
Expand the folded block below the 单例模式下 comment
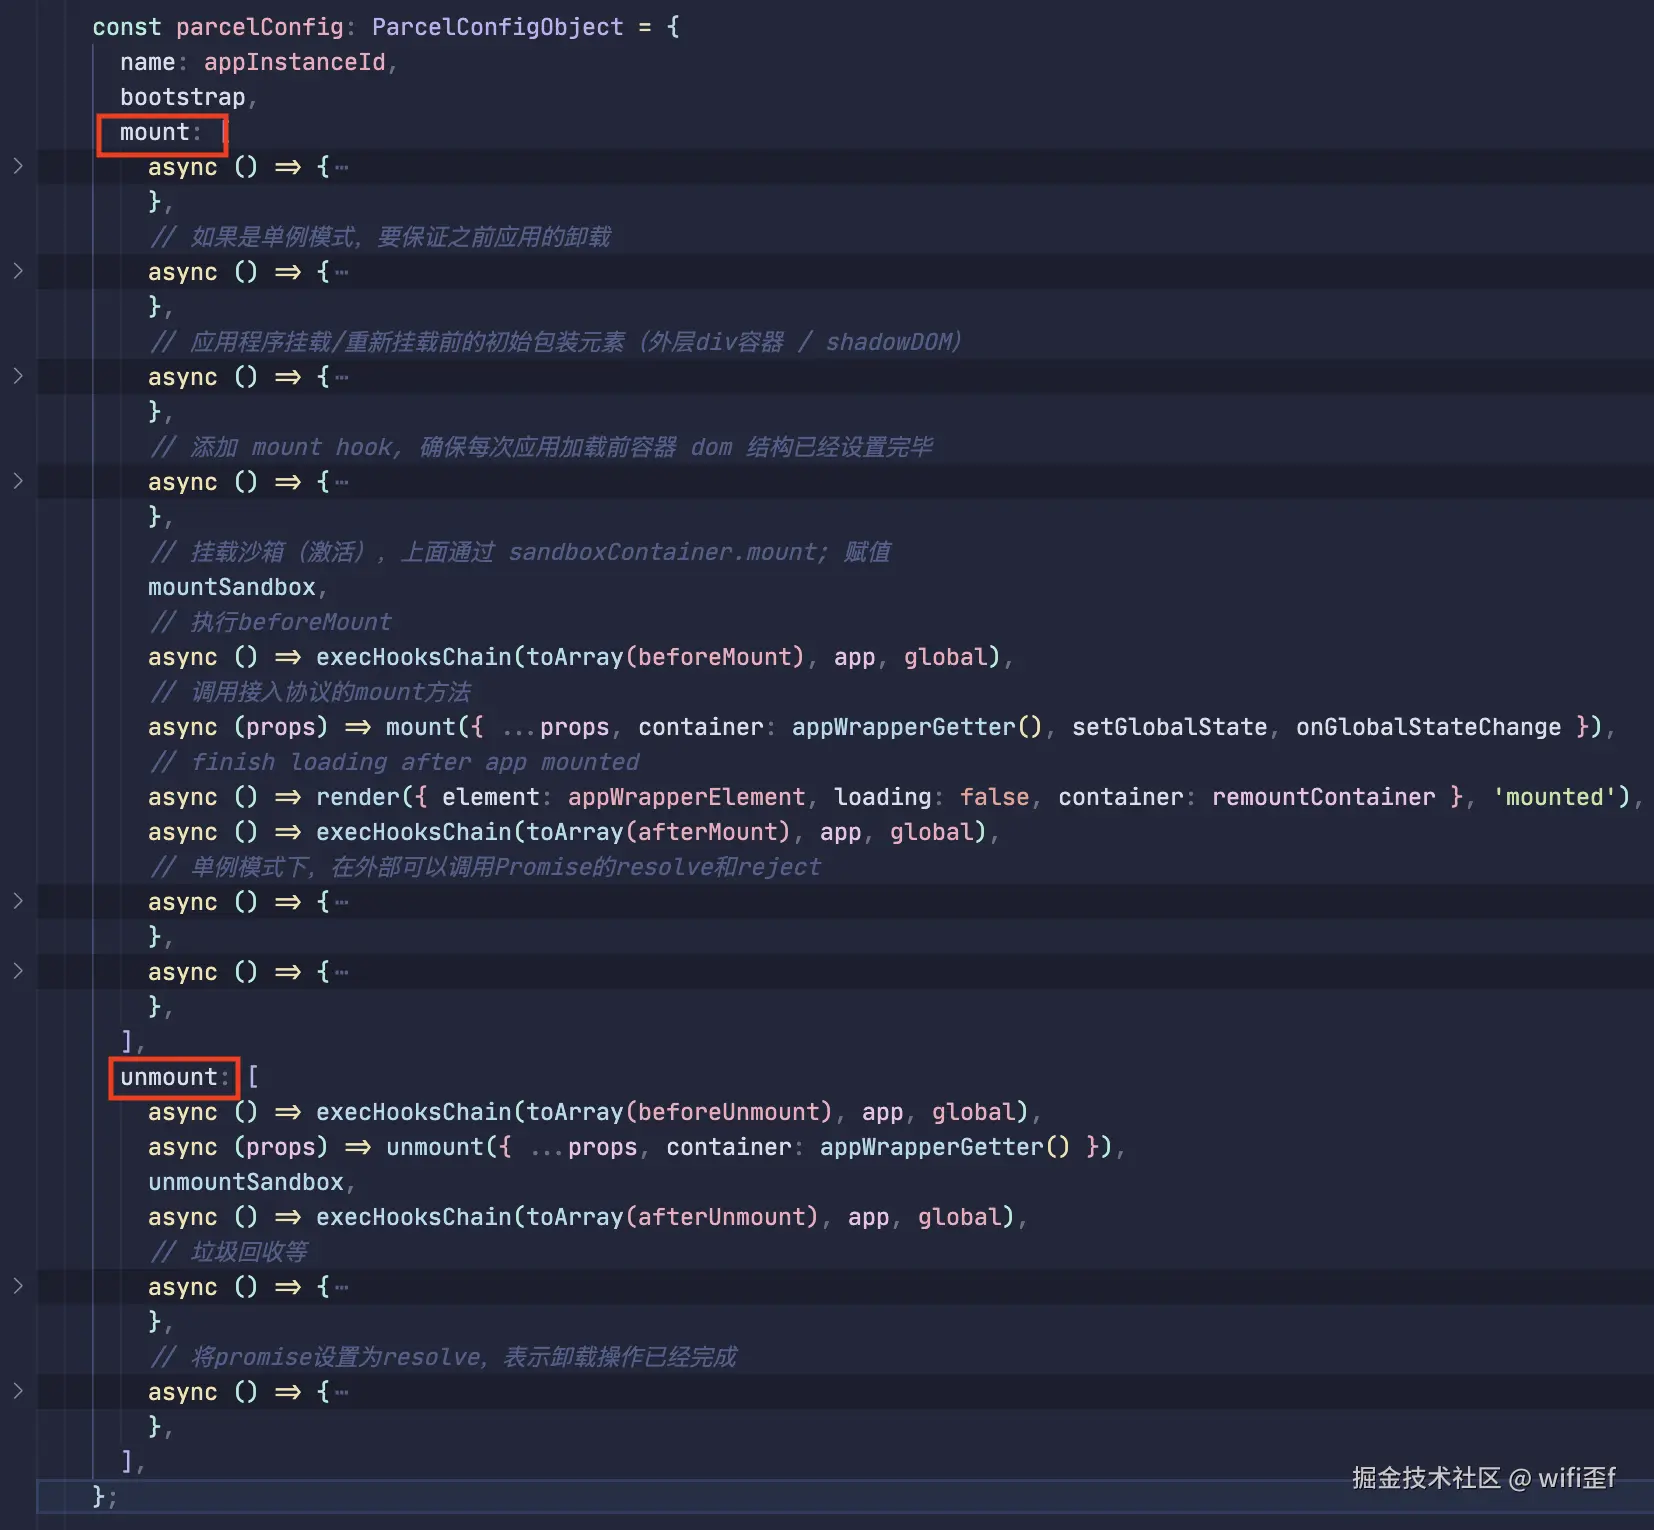[18, 901]
